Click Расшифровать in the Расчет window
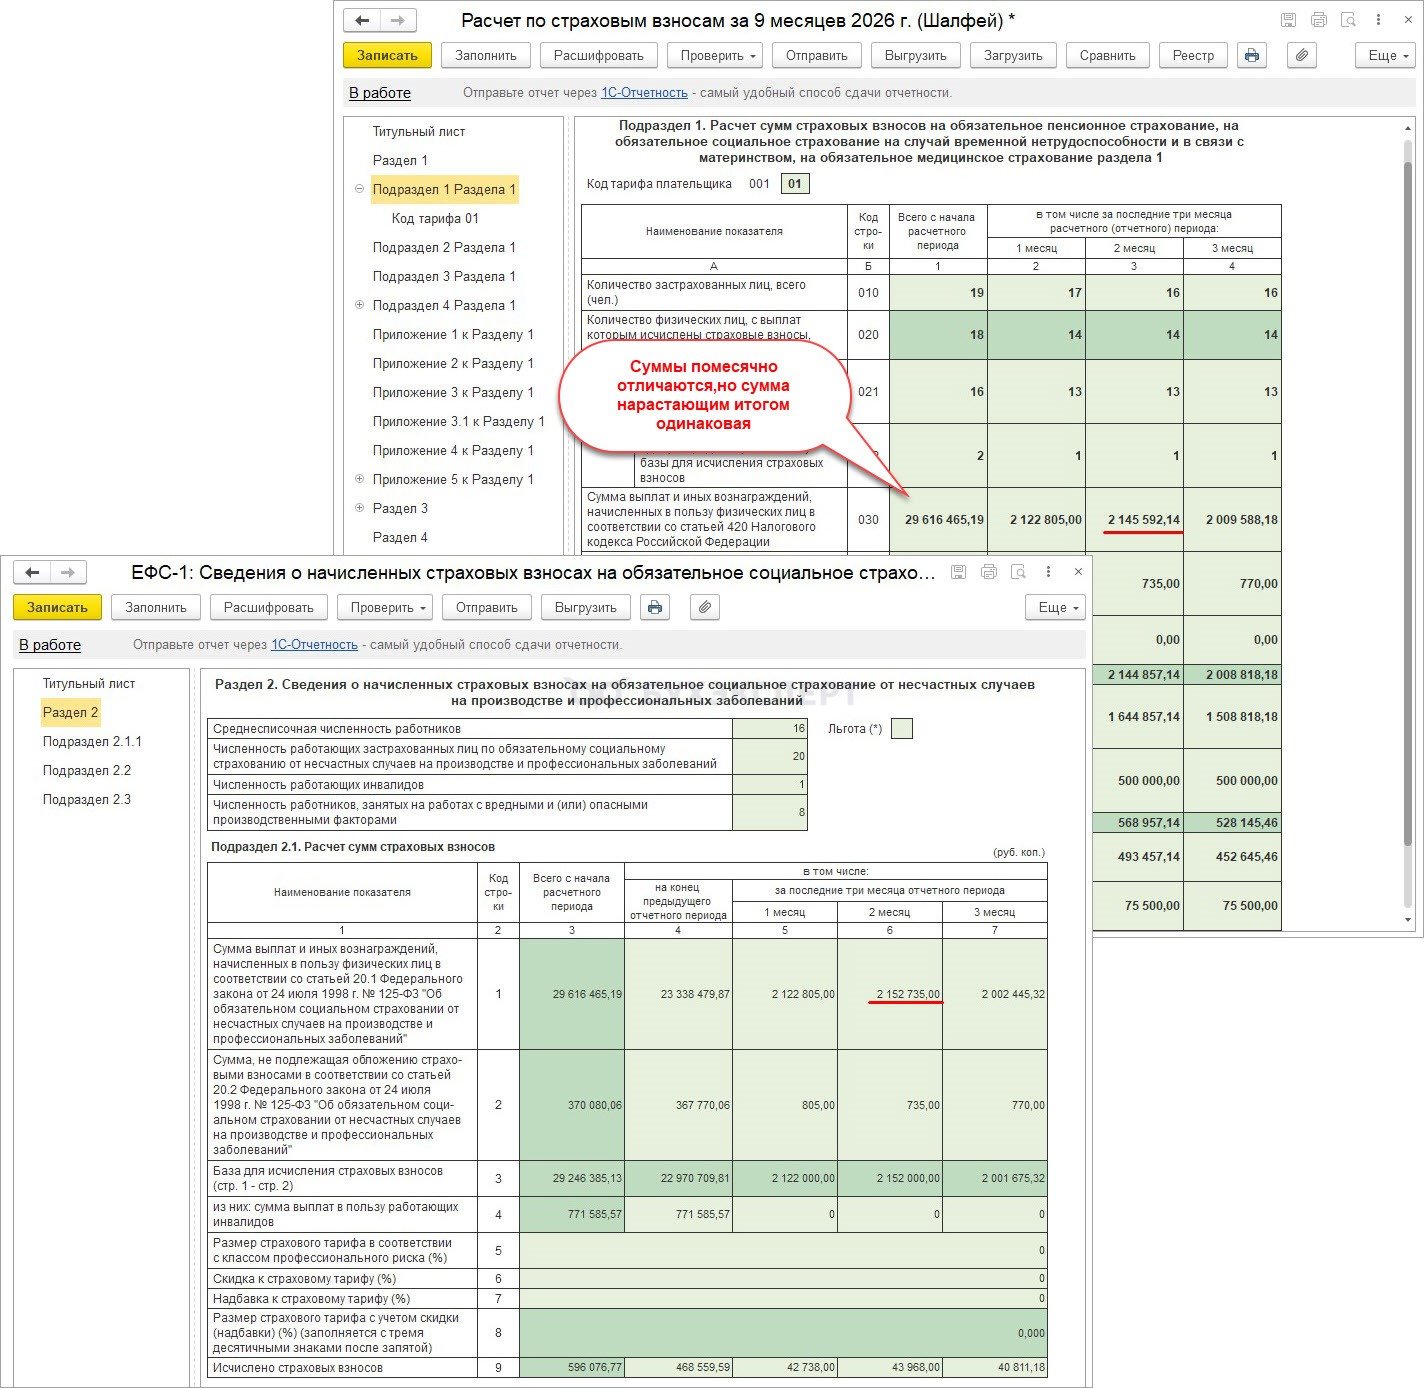1424x1388 pixels. click(599, 55)
